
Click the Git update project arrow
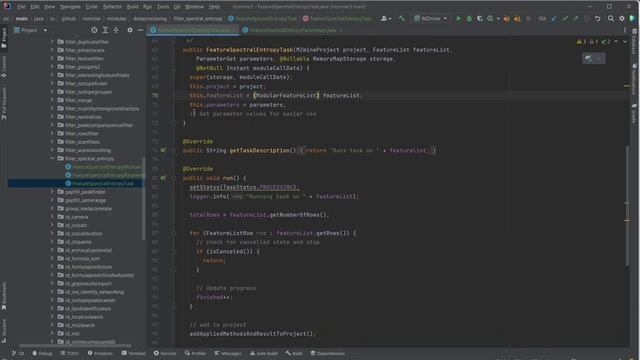click(x=554, y=18)
